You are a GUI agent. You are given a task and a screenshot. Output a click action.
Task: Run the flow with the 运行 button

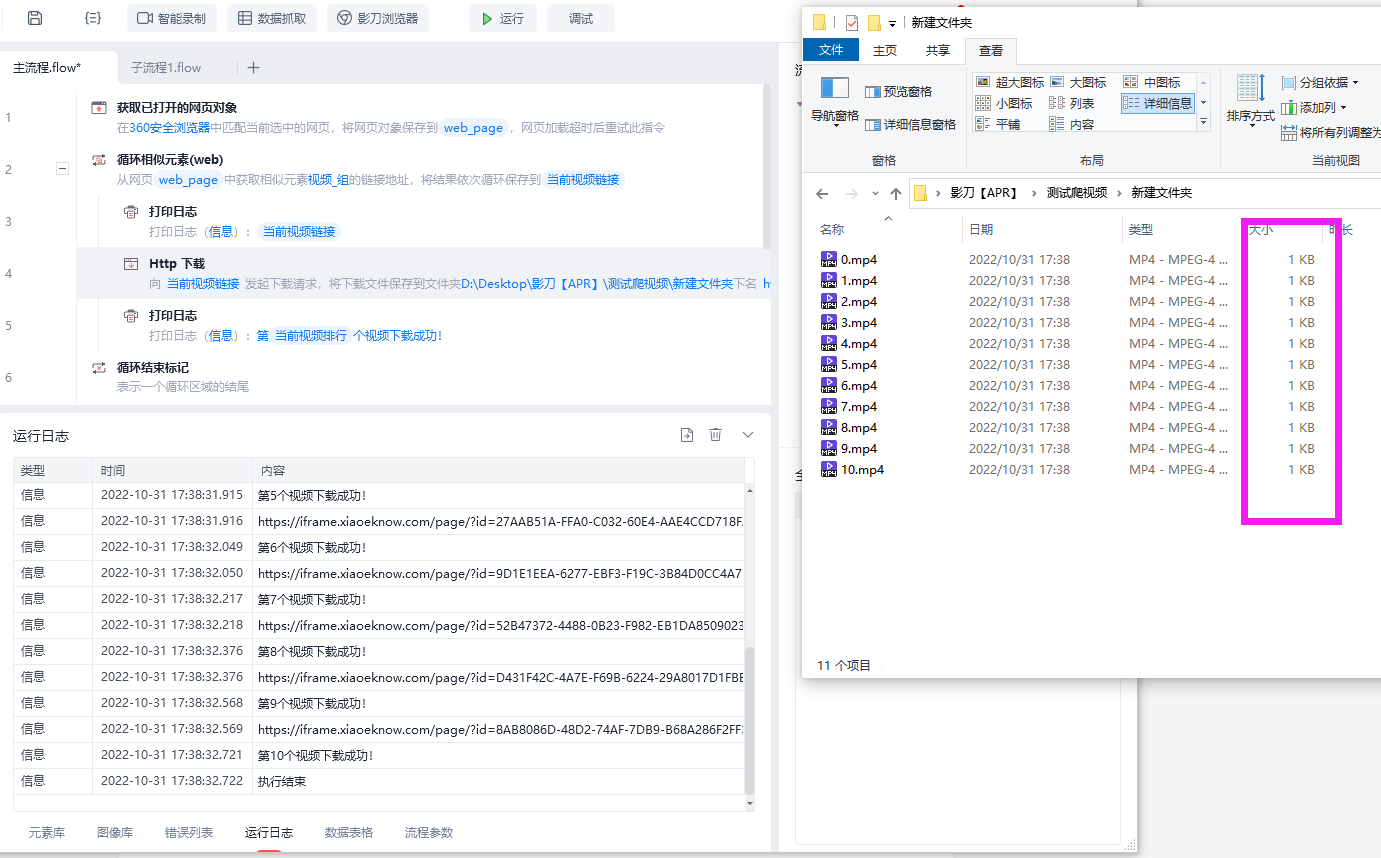coord(502,18)
